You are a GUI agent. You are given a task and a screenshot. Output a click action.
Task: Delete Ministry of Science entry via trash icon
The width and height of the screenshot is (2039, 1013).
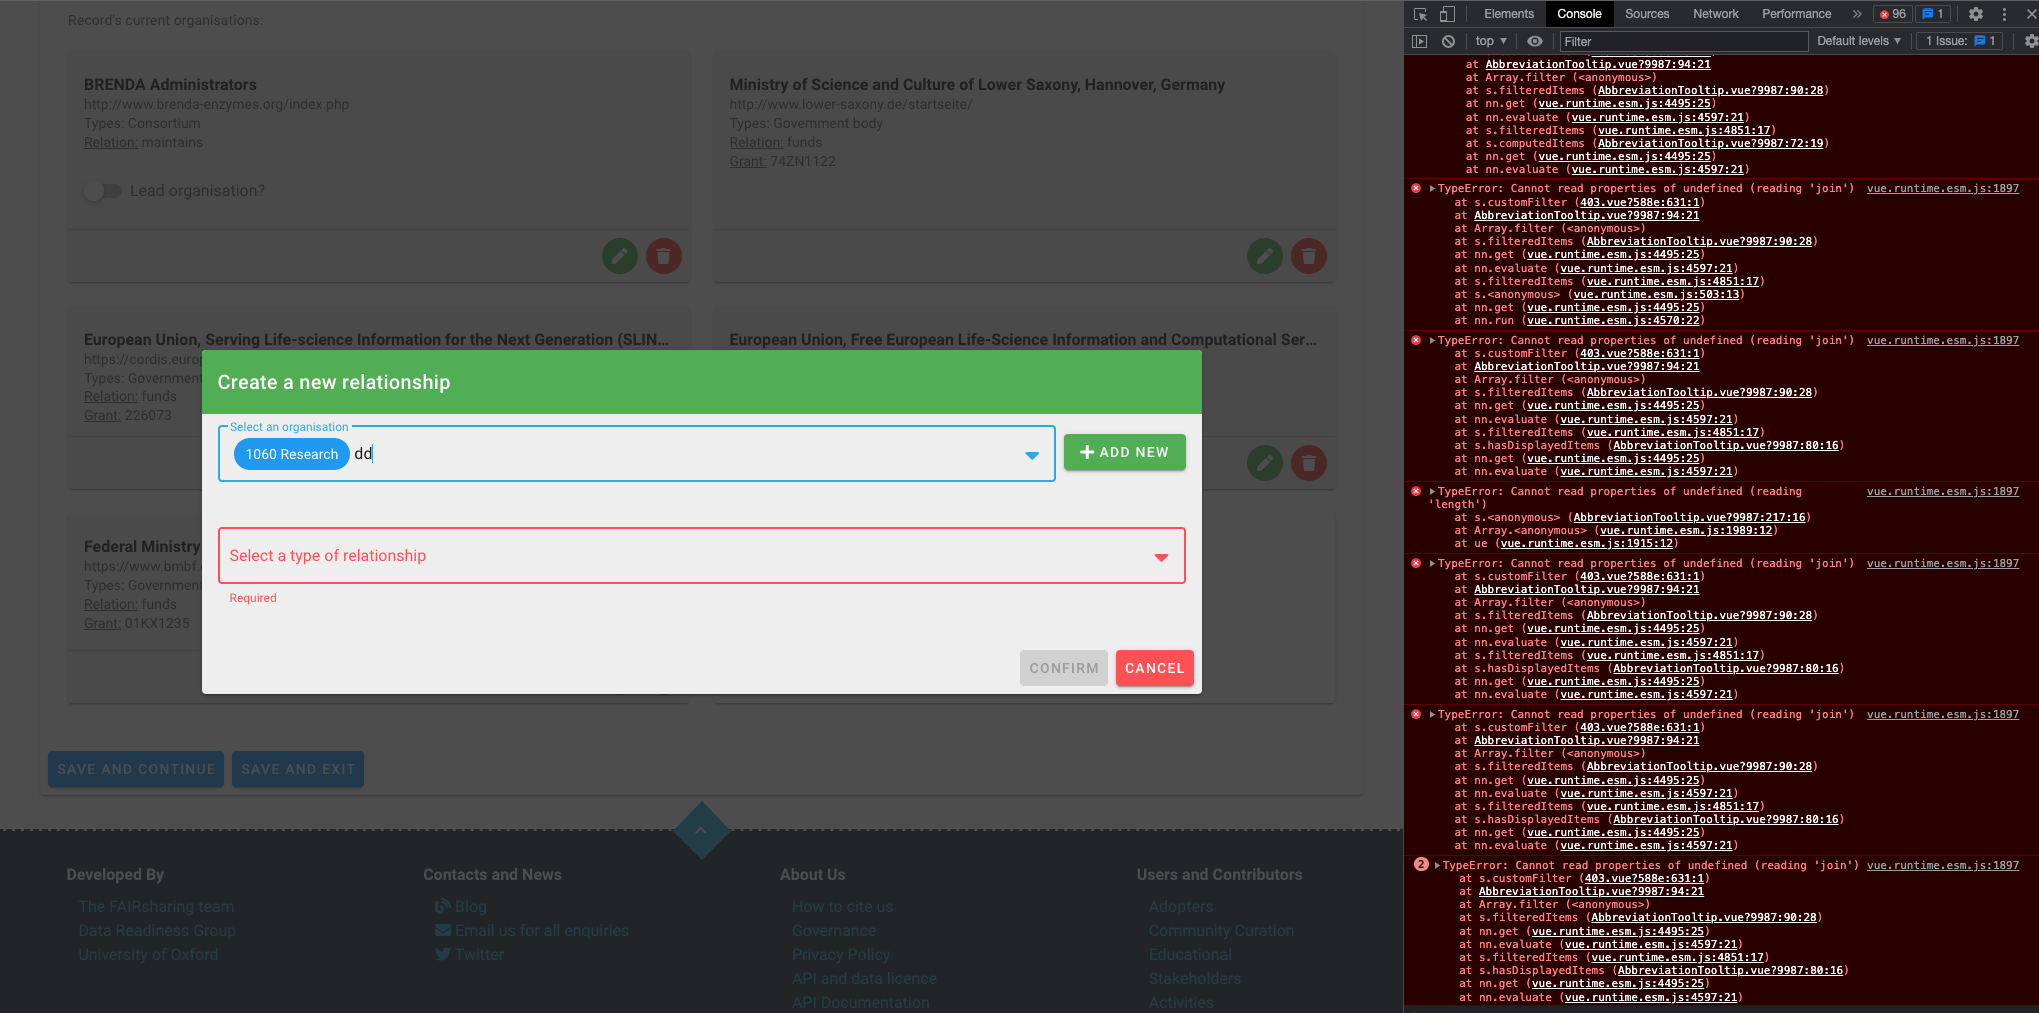(1309, 256)
